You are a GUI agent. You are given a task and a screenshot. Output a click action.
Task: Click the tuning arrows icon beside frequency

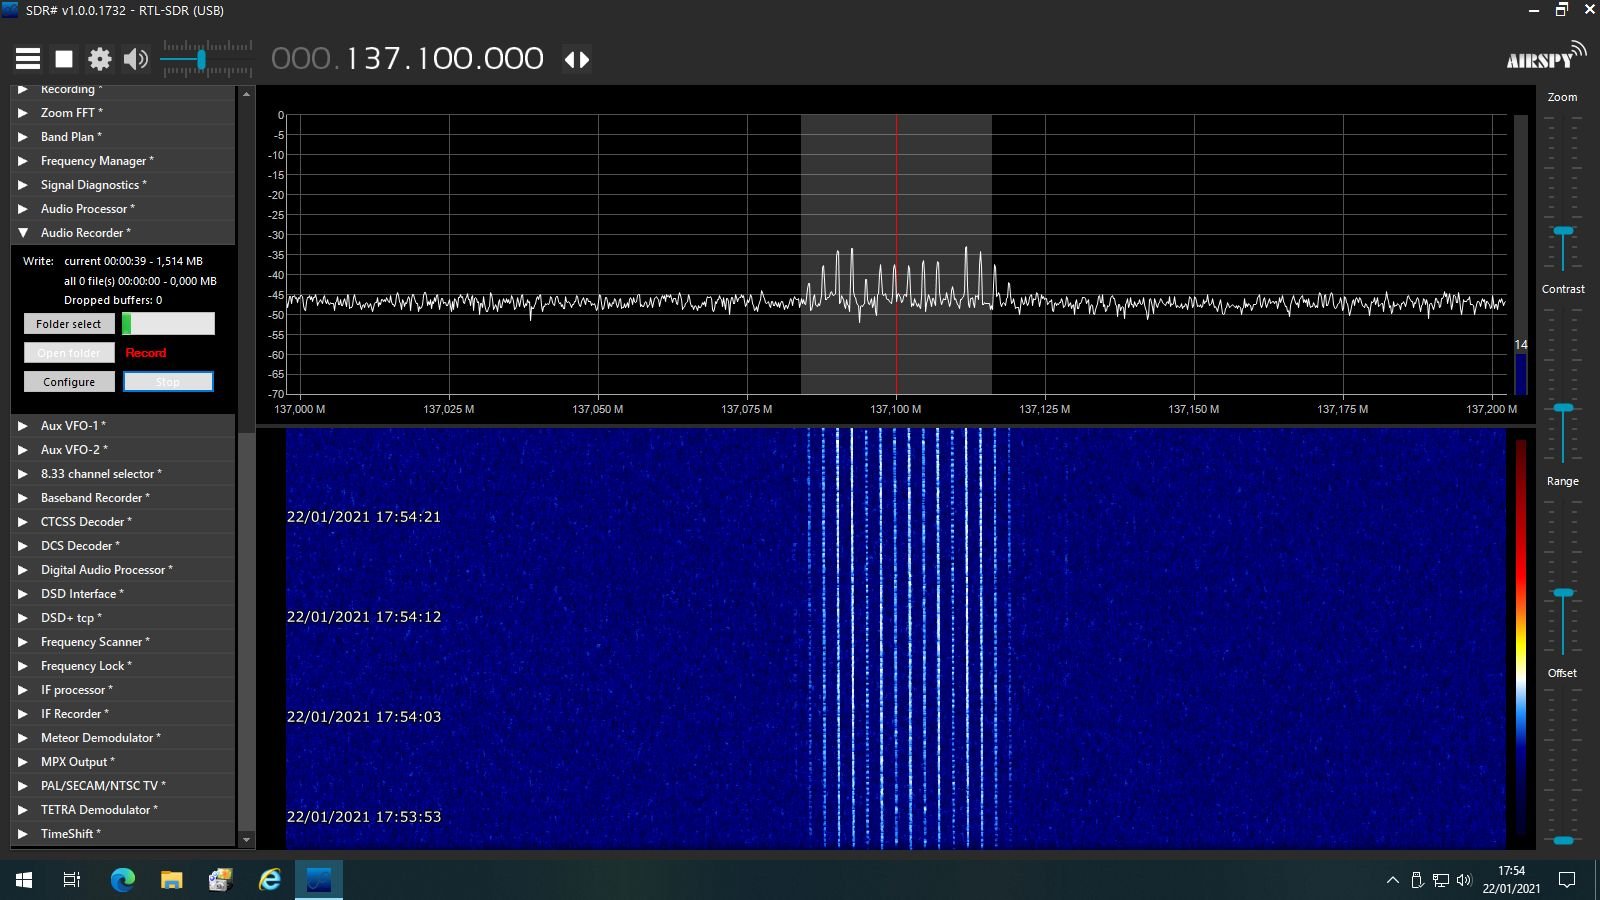577,59
